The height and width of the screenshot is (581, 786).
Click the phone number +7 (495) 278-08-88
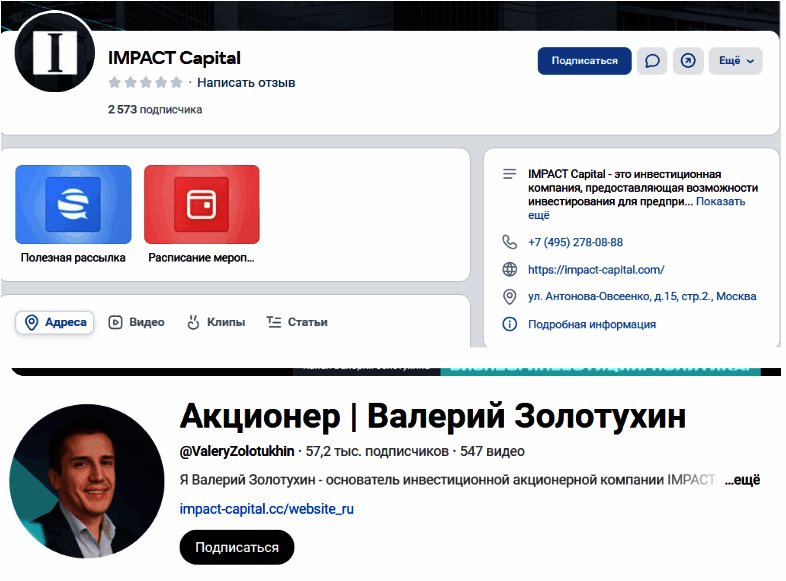pos(575,243)
